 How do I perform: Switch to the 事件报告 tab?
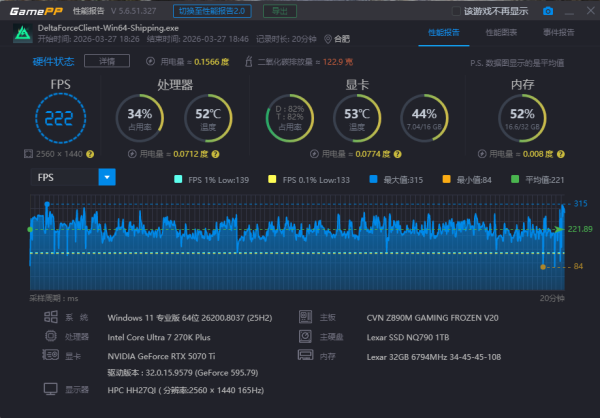559,33
